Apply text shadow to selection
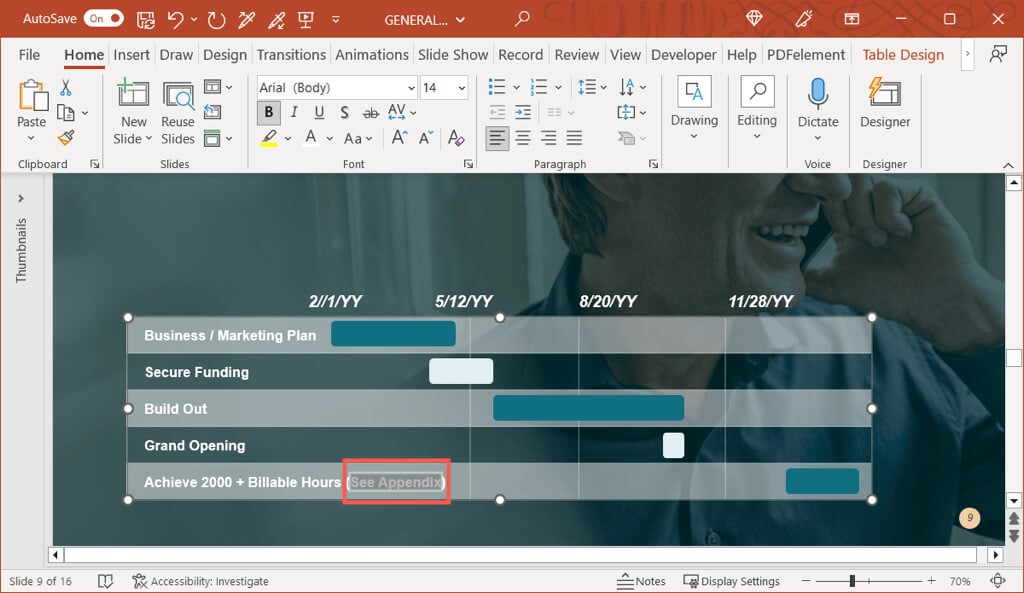Viewport: 1024px width, 593px height. 345,112
